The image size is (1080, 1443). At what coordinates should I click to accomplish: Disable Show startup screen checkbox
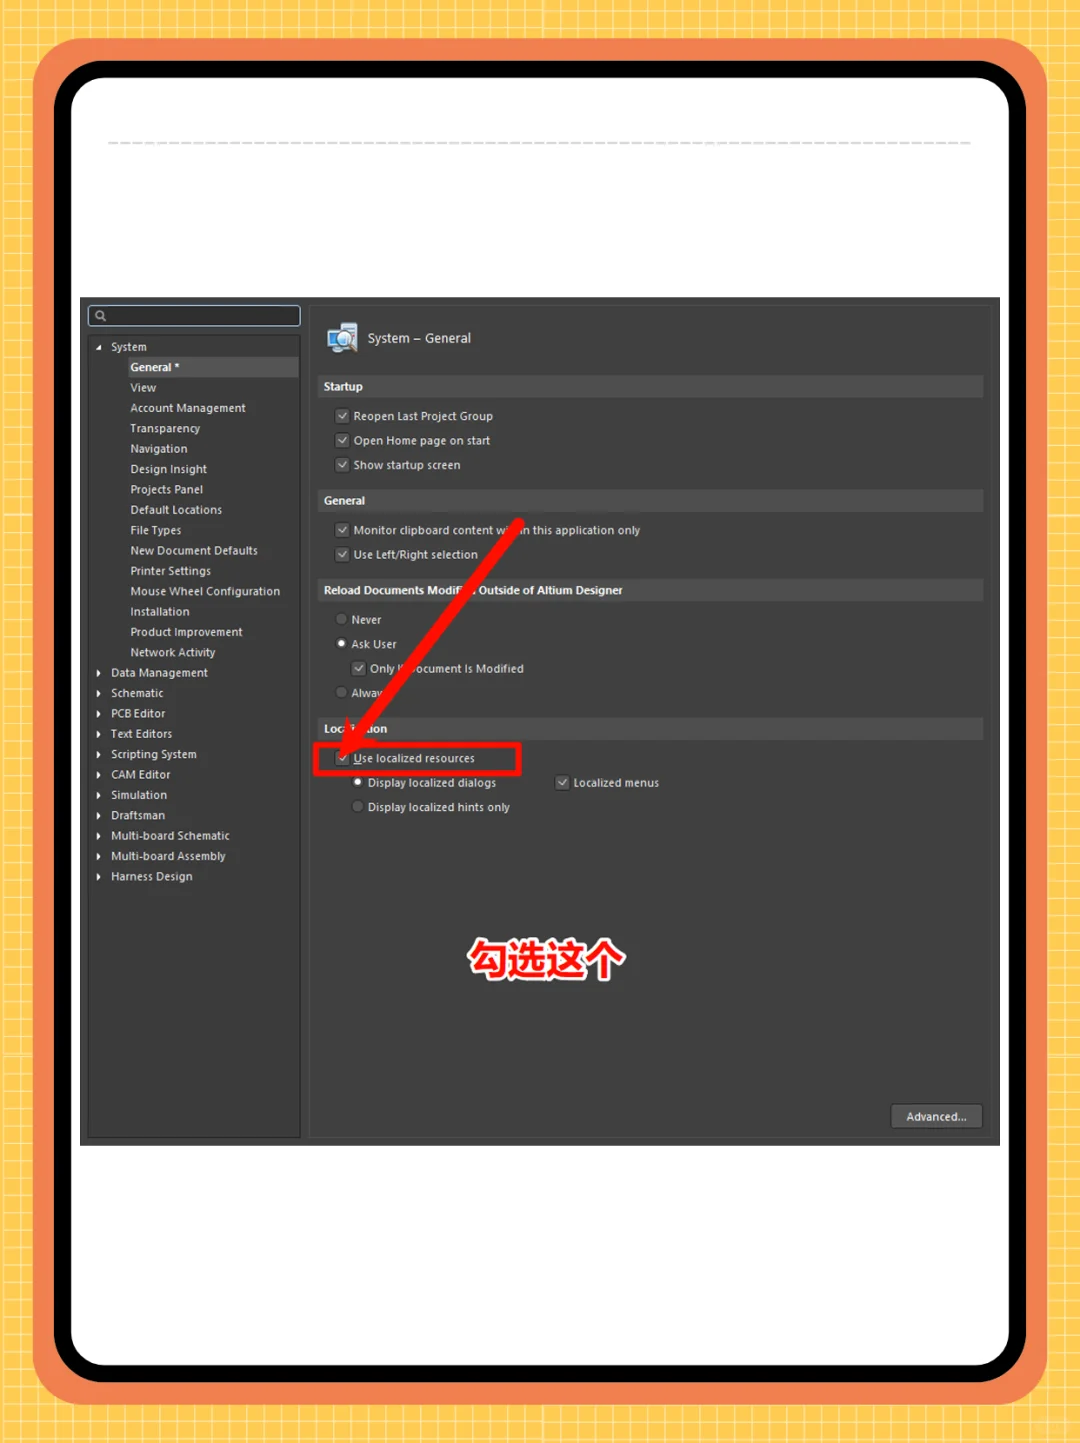pyautogui.click(x=342, y=465)
